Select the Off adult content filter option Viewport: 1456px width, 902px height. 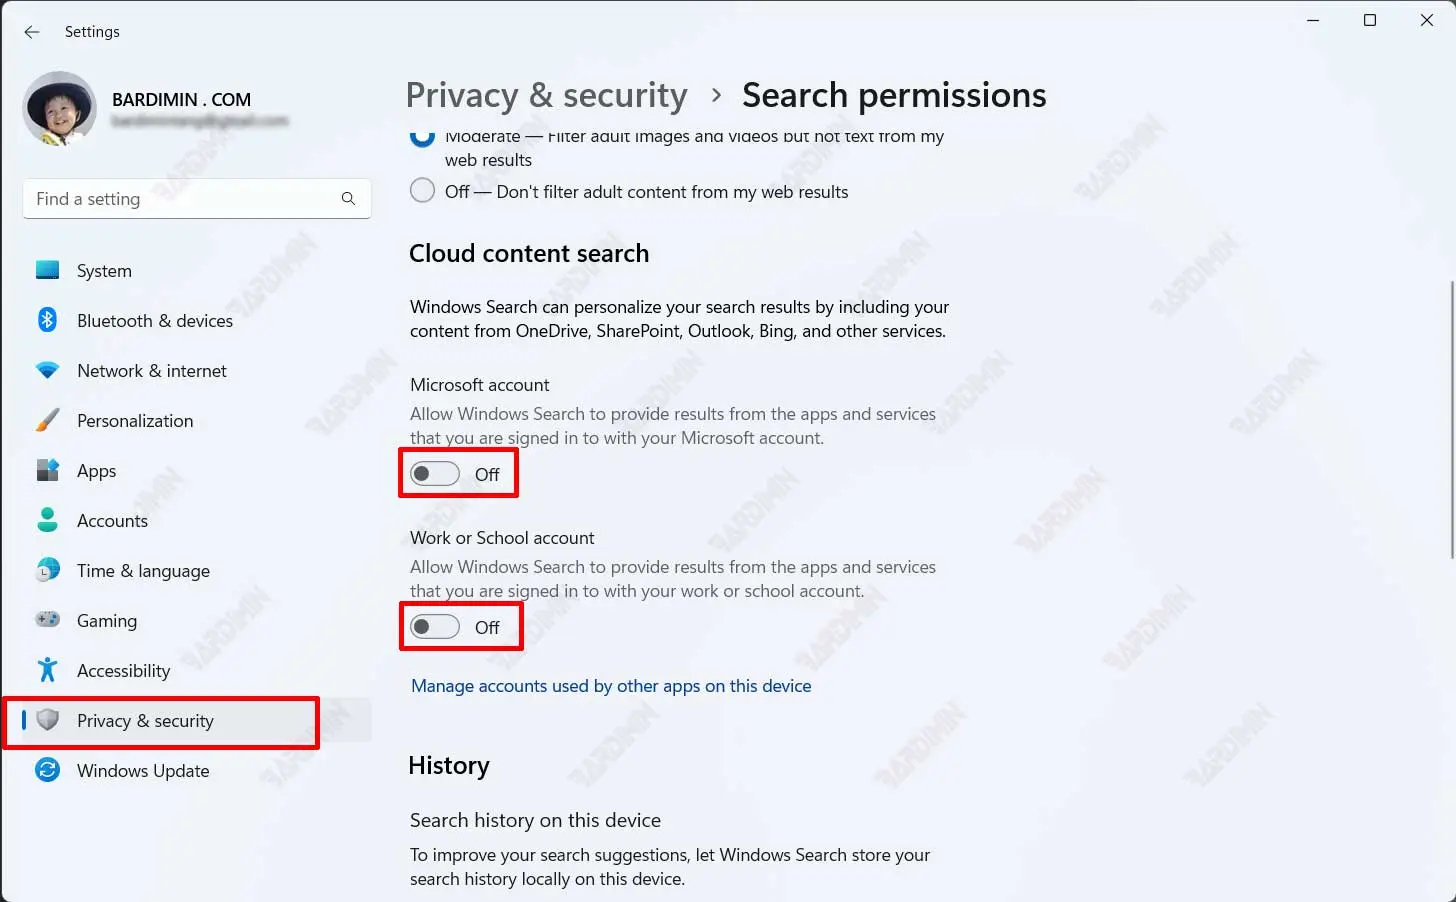[423, 191]
